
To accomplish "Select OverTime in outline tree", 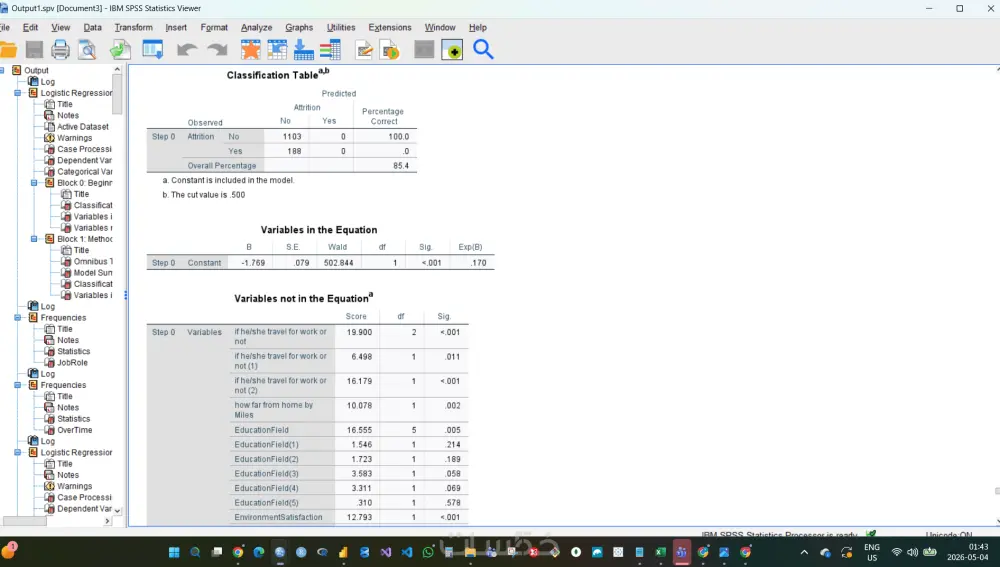I will (x=75, y=431).
